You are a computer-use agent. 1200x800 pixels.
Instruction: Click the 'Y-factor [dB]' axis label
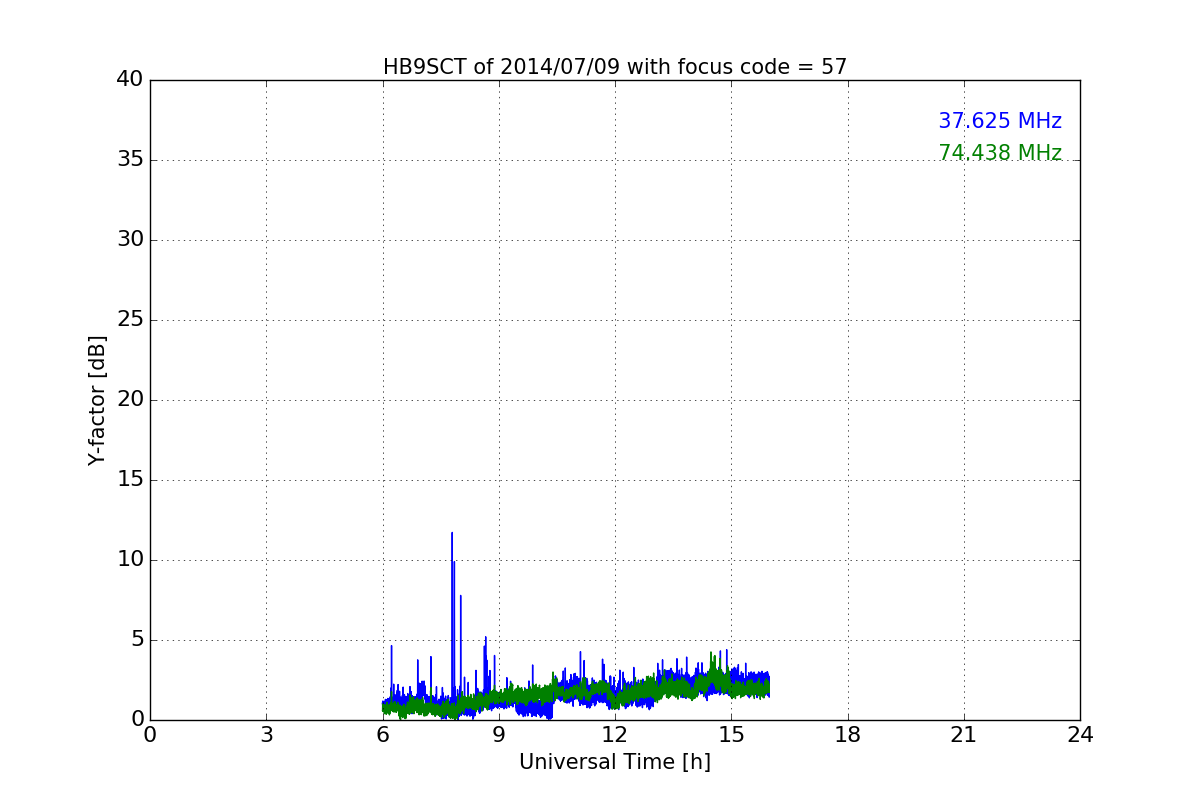[97, 400]
